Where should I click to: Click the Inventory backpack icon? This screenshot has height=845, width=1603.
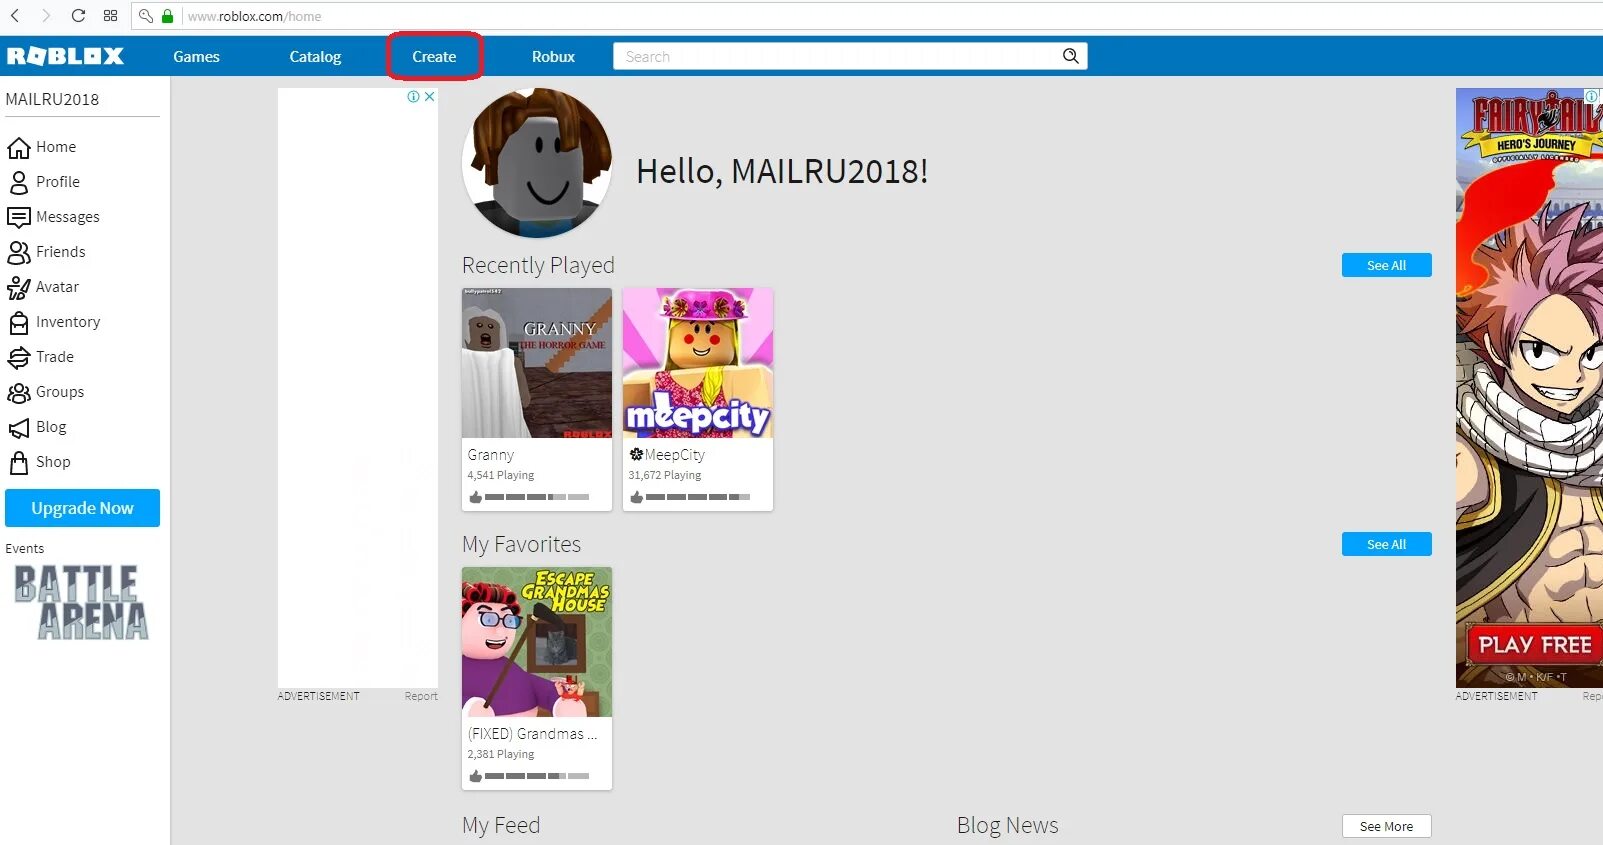tap(18, 323)
